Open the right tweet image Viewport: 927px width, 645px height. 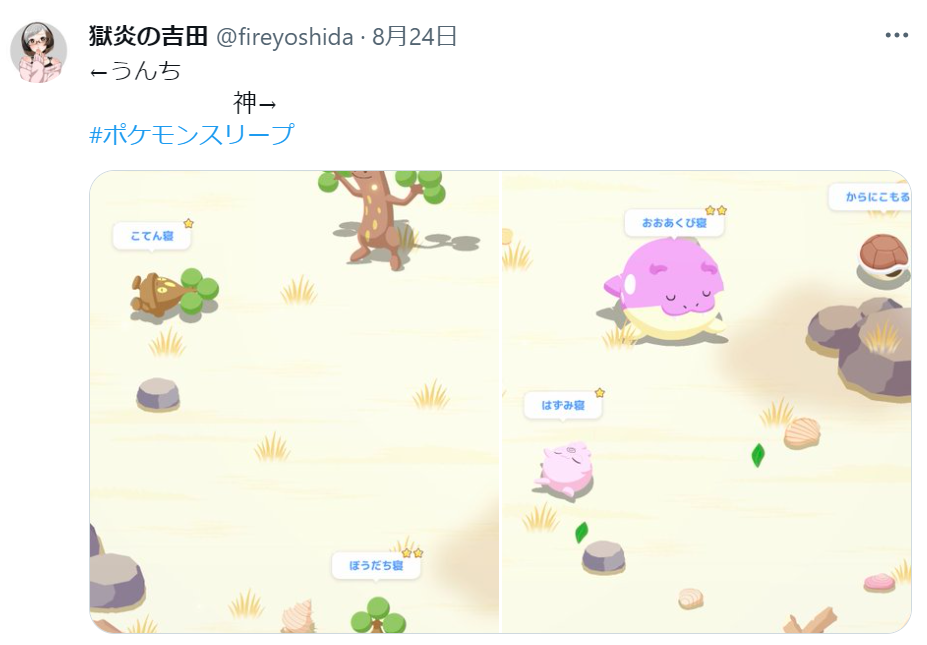pos(706,402)
